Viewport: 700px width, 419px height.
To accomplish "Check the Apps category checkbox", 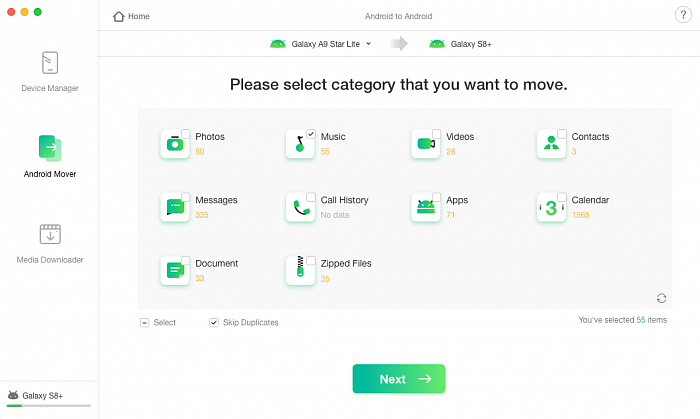I will point(437,197).
